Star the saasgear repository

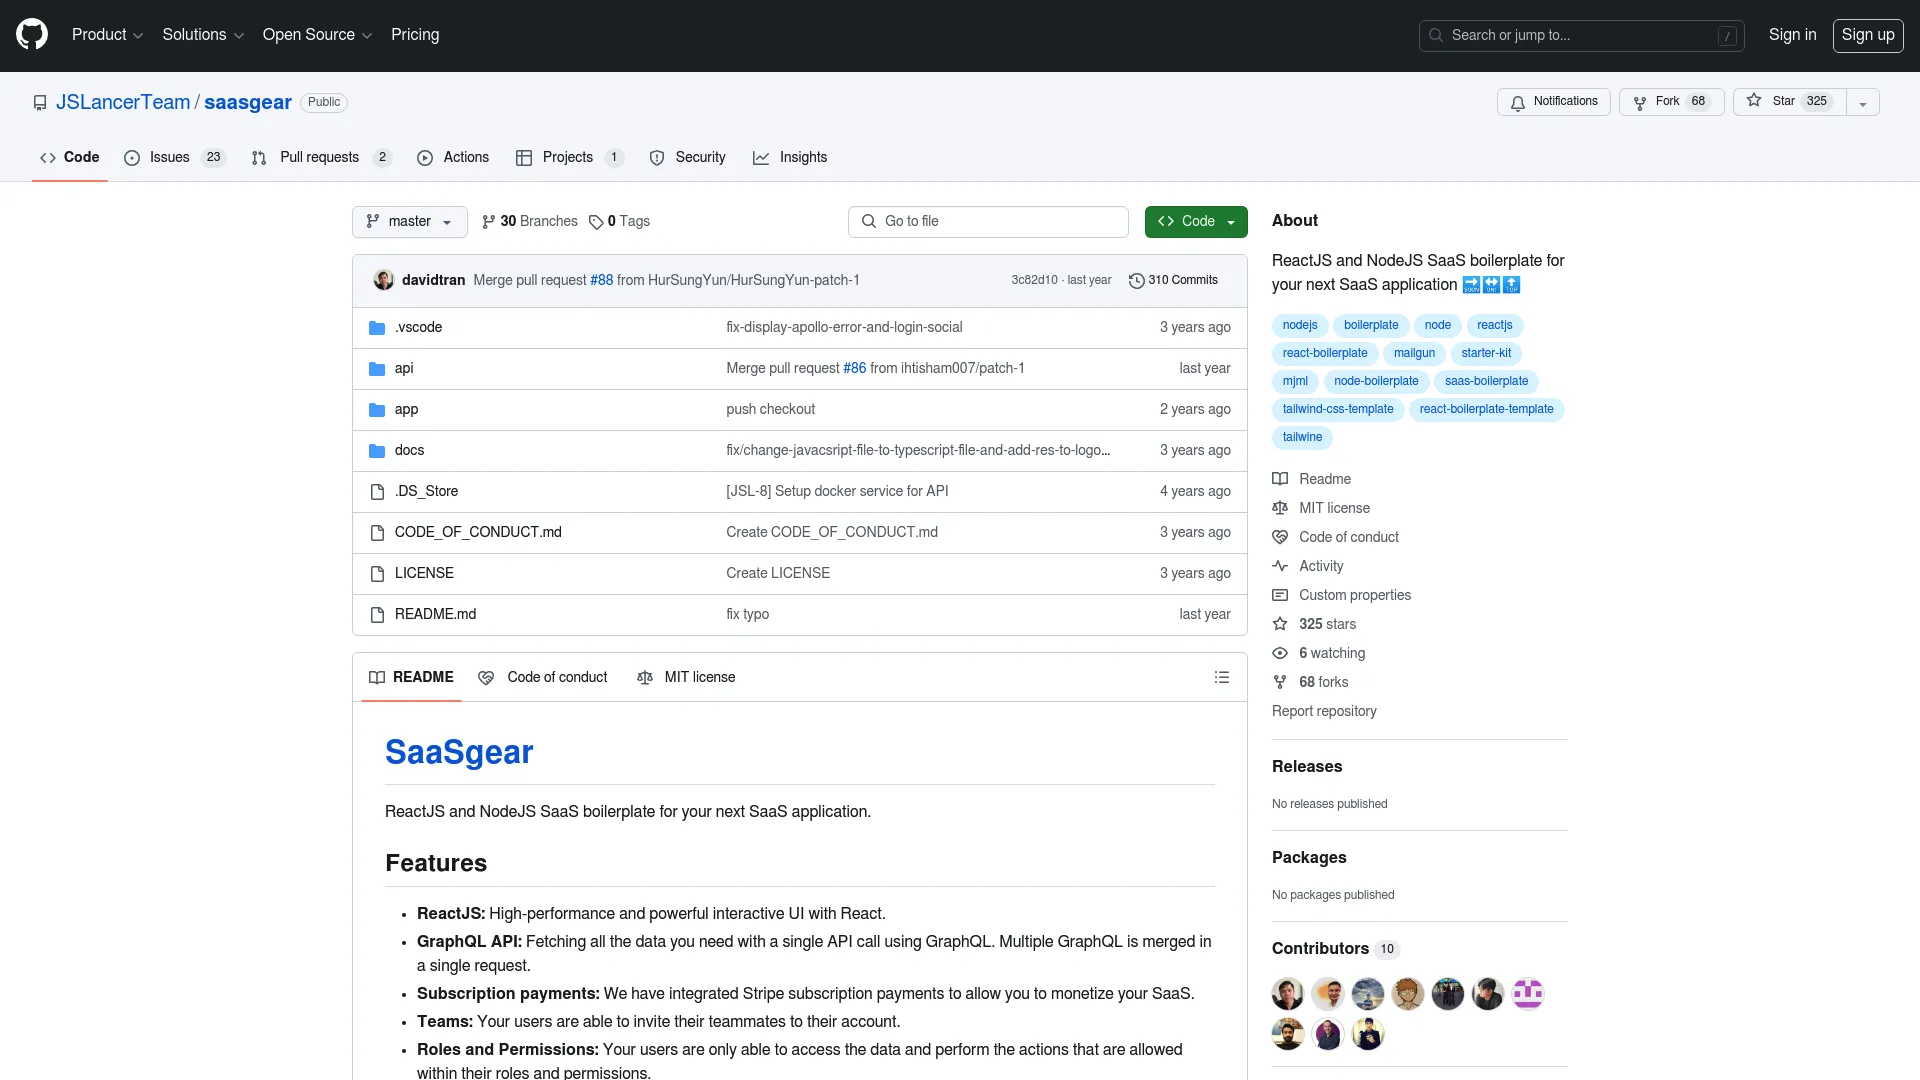(1789, 102)
